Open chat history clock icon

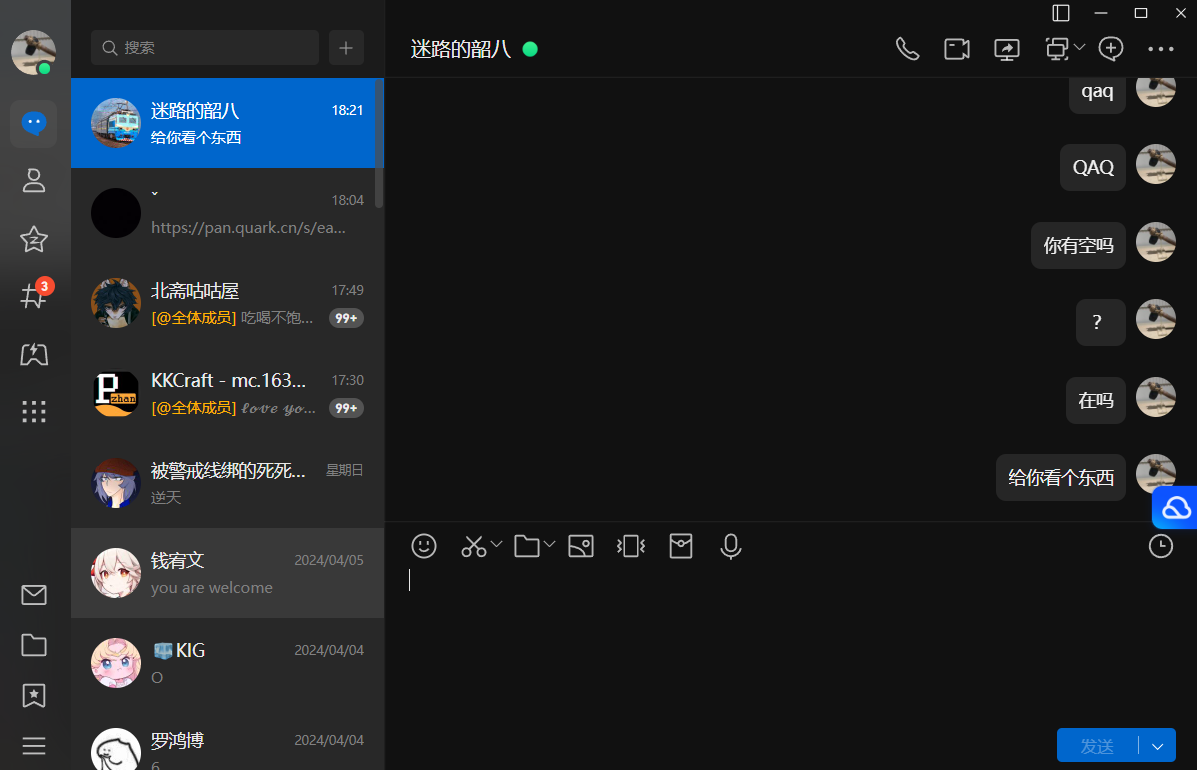(1161, 546)
